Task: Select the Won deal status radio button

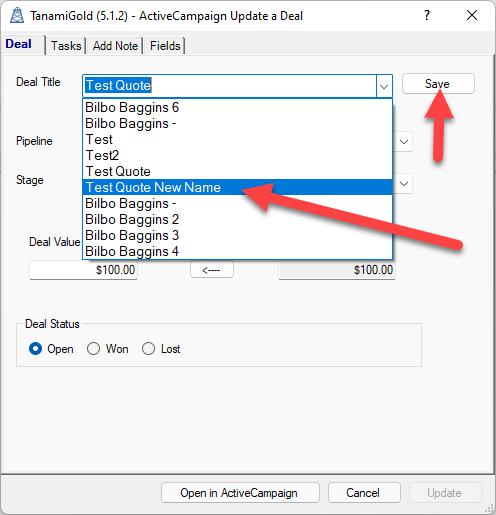Action: (x=93, y=349)
